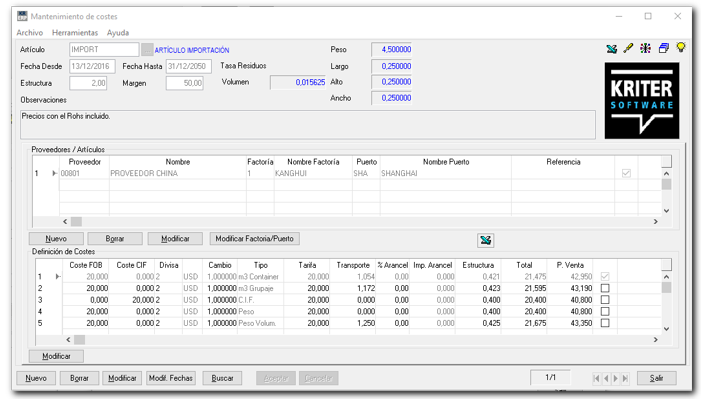Click the bottom bar Modificar button

point(122,378)
